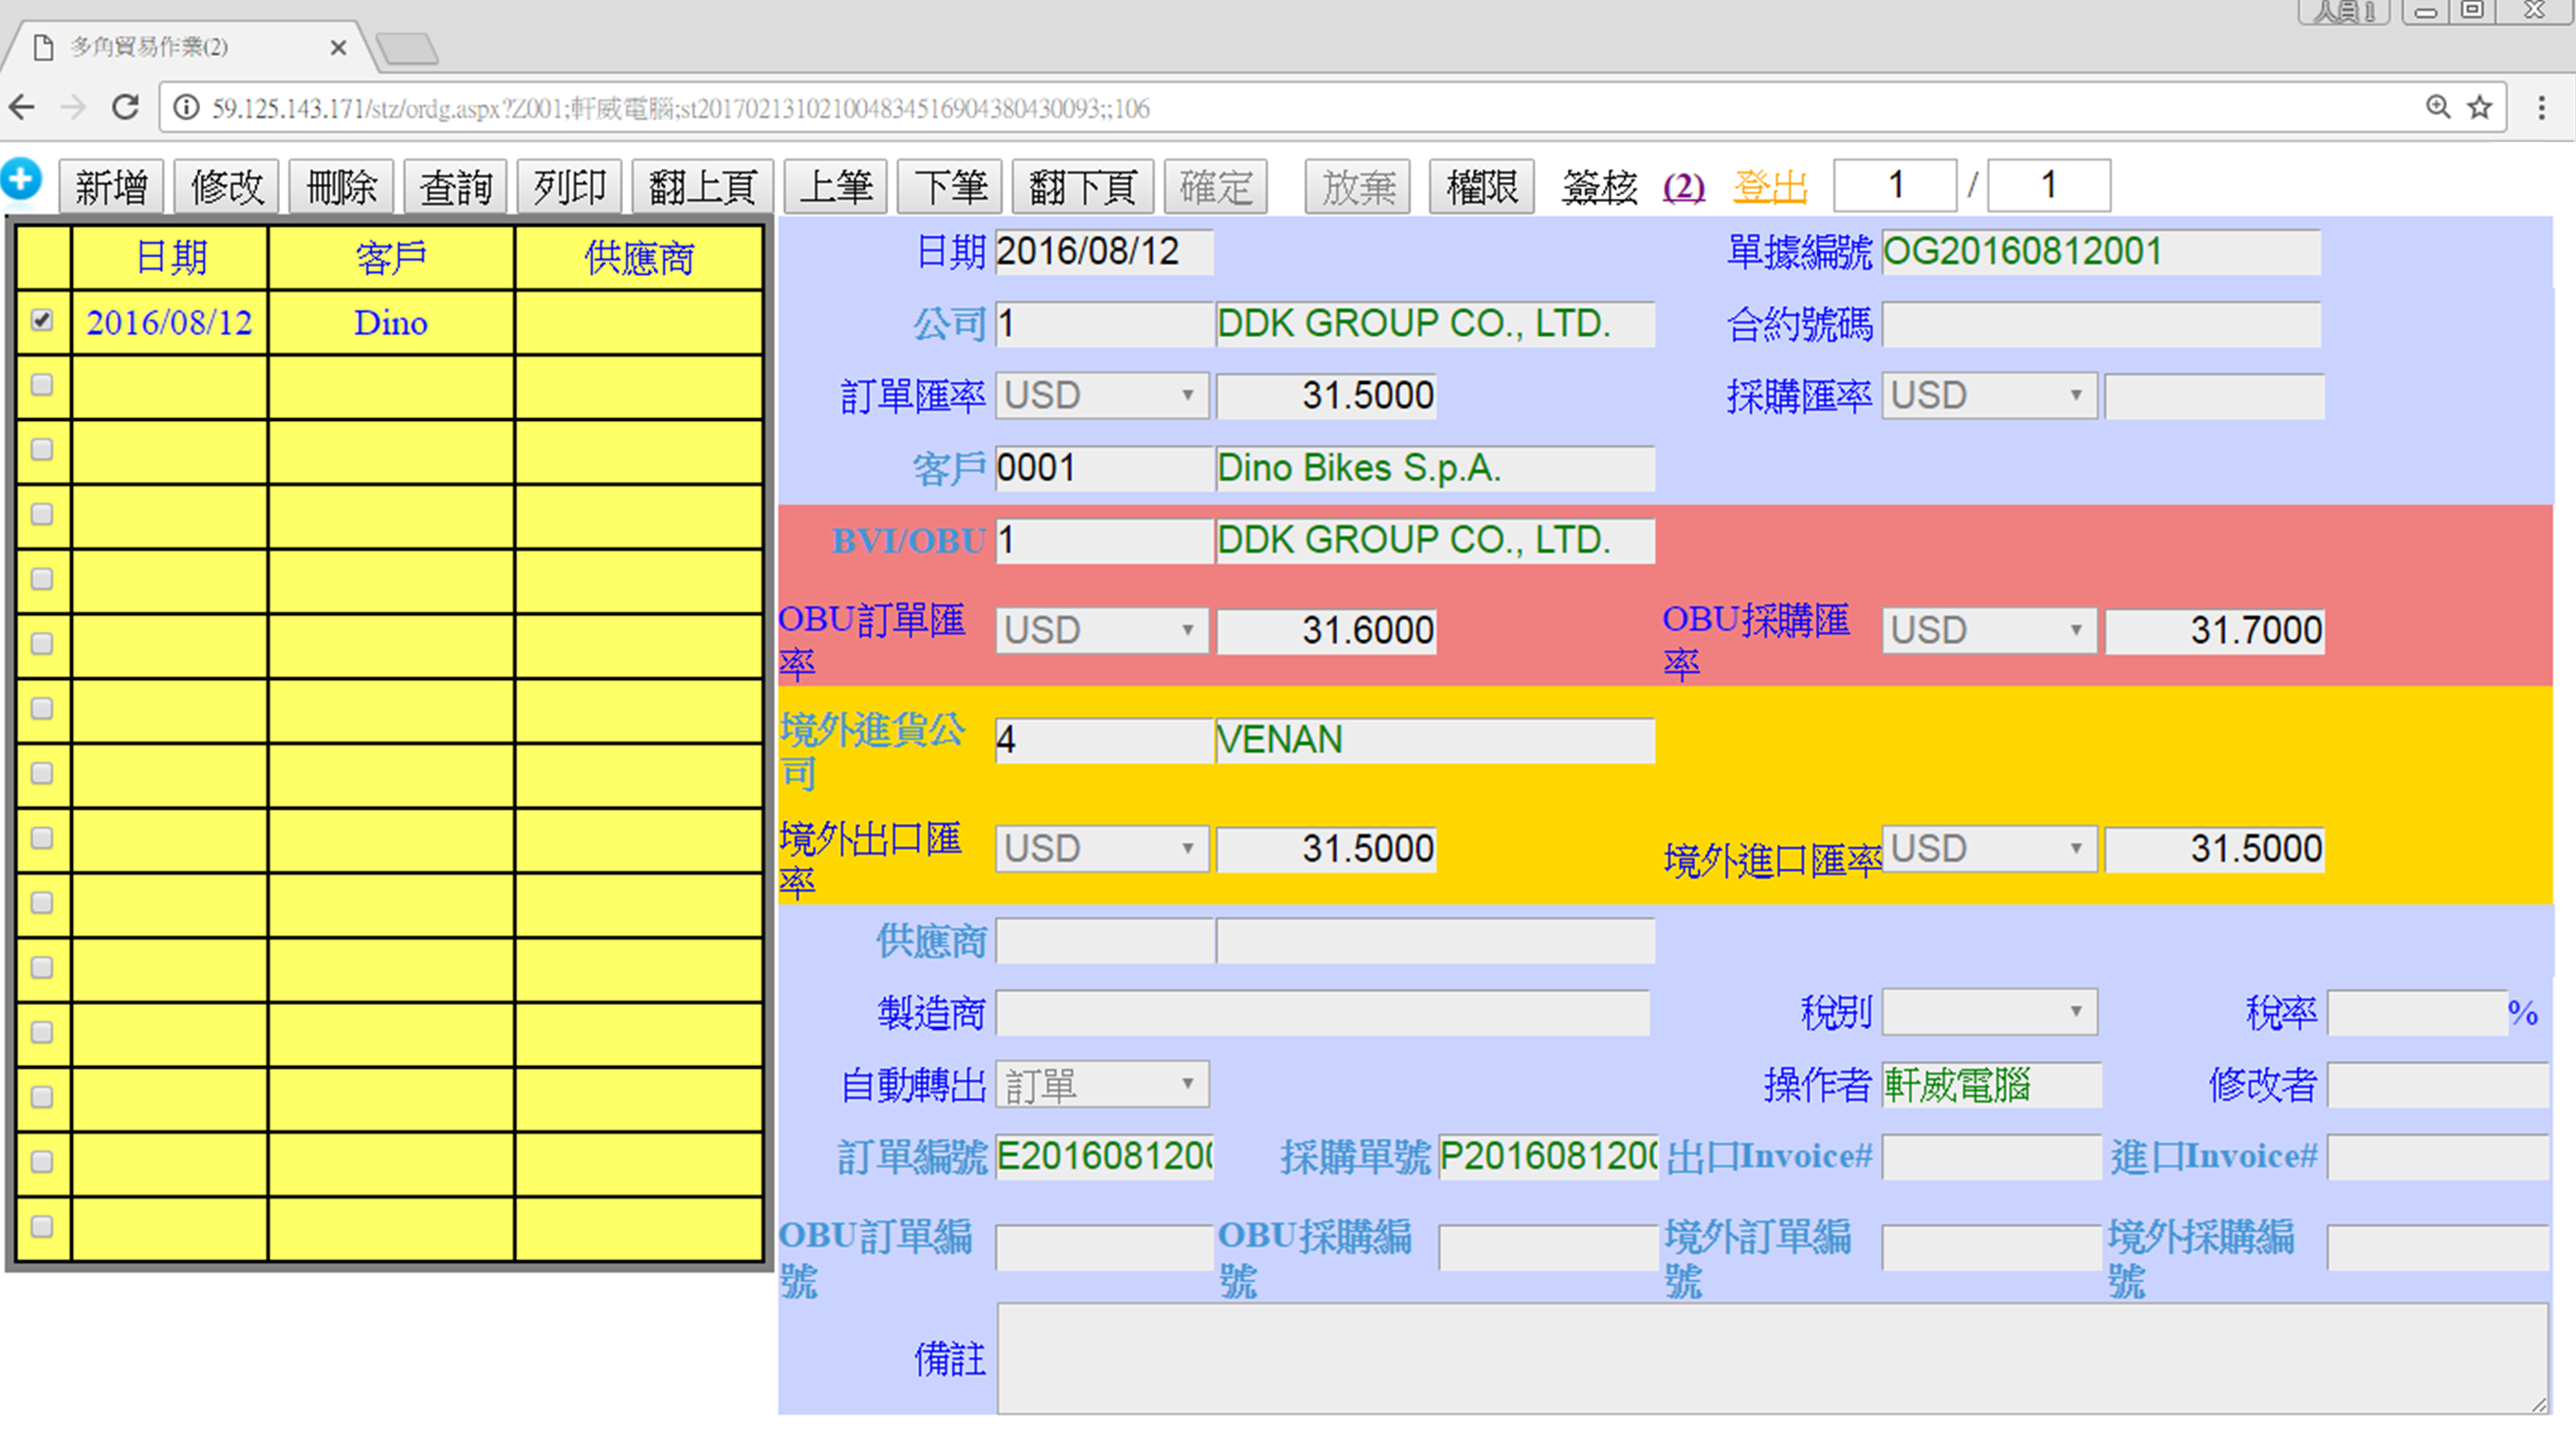Reload the page with refresh icon
The image size is (2576, 1430).
coord(125,107)
